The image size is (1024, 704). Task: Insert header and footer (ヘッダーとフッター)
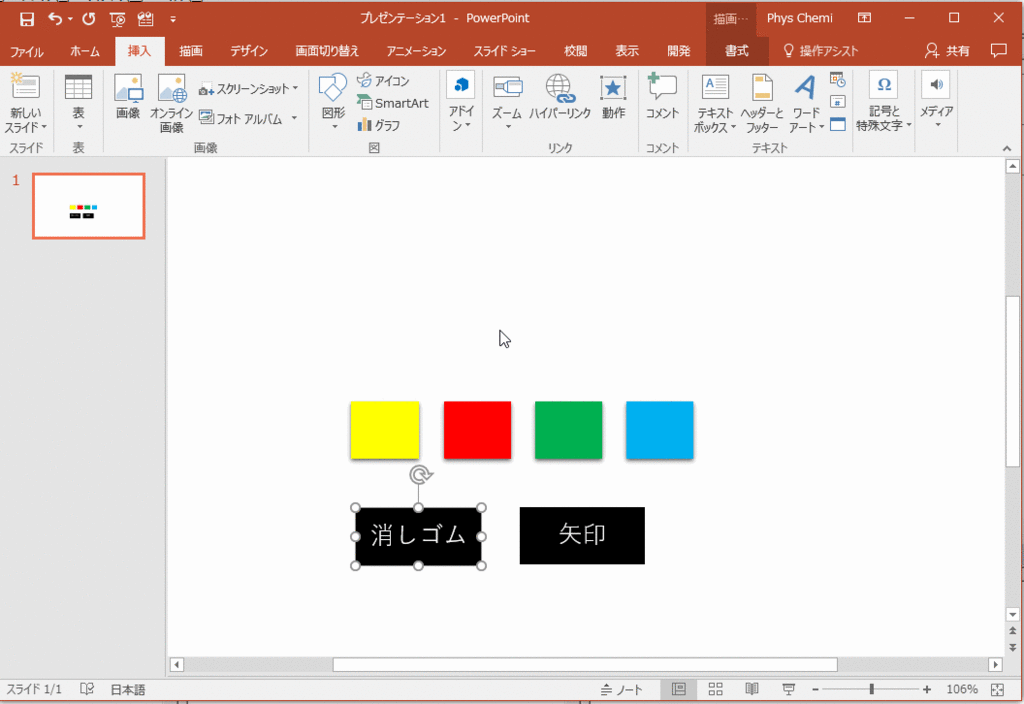point(761,103)
